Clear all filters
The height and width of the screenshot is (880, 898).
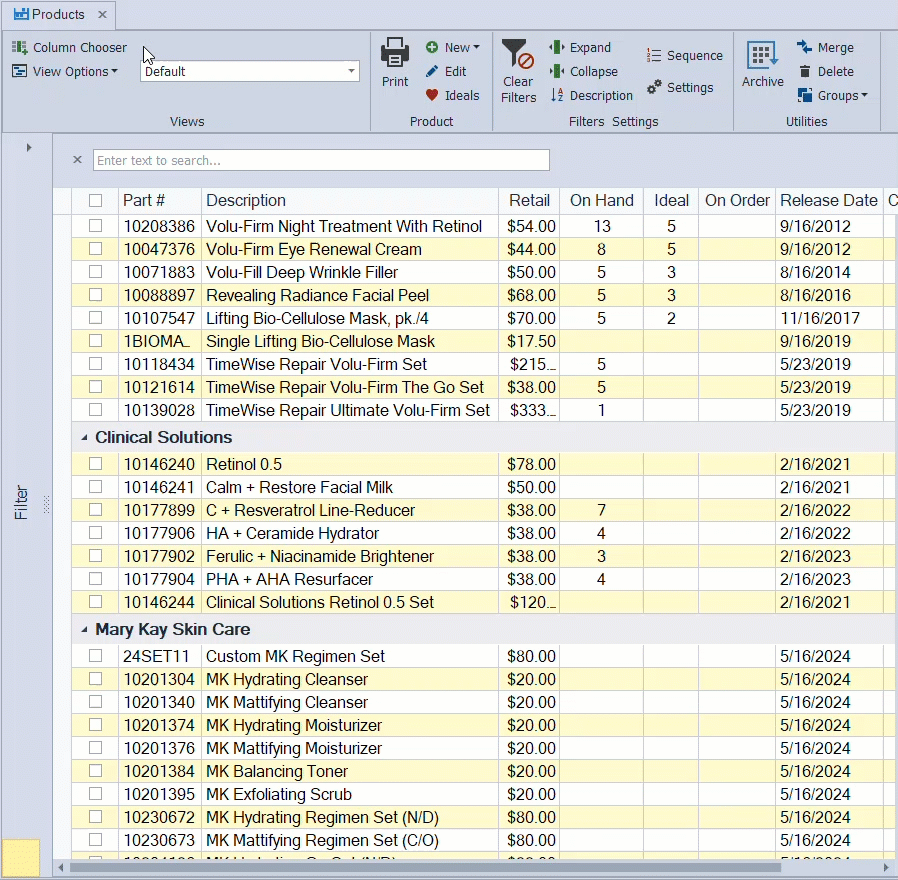pyautogui.click(x=518, y=71)
